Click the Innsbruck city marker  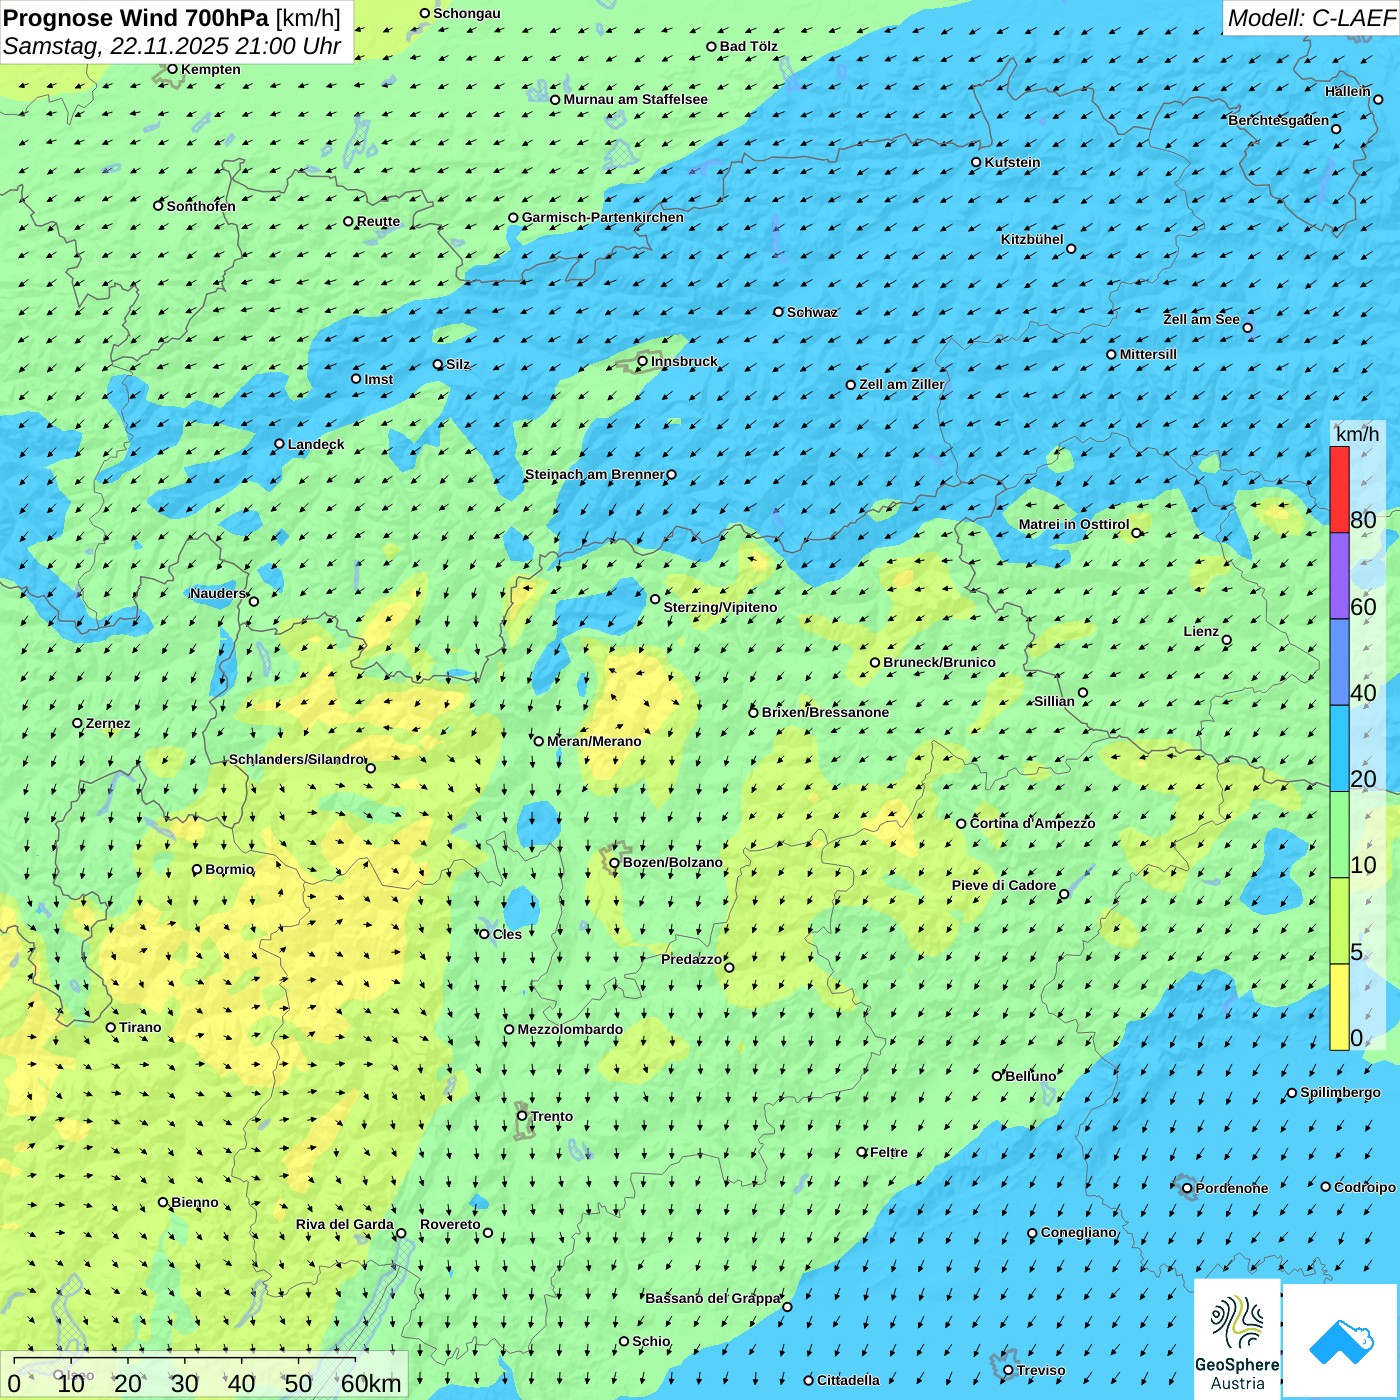643,361
